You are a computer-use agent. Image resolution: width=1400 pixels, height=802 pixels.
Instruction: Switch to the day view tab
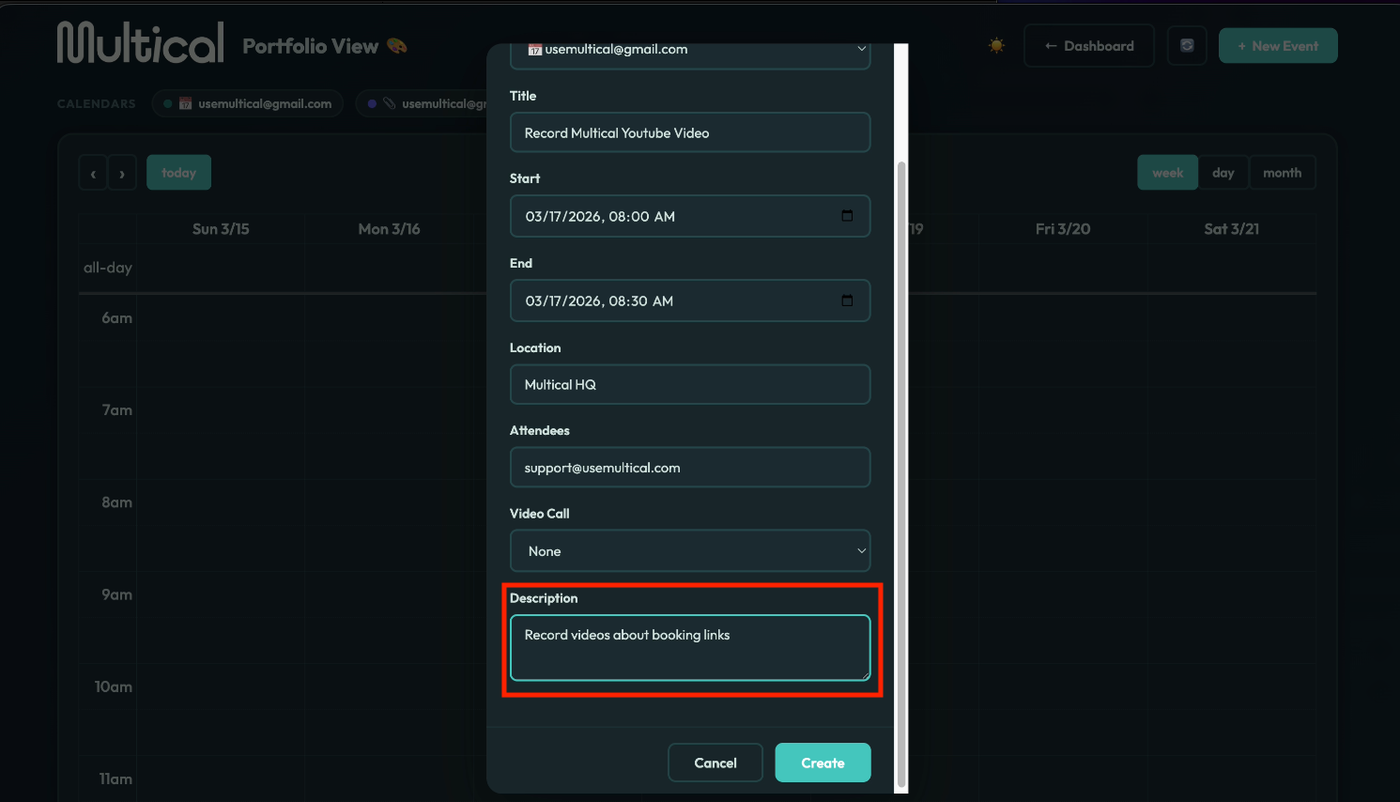1223,173
